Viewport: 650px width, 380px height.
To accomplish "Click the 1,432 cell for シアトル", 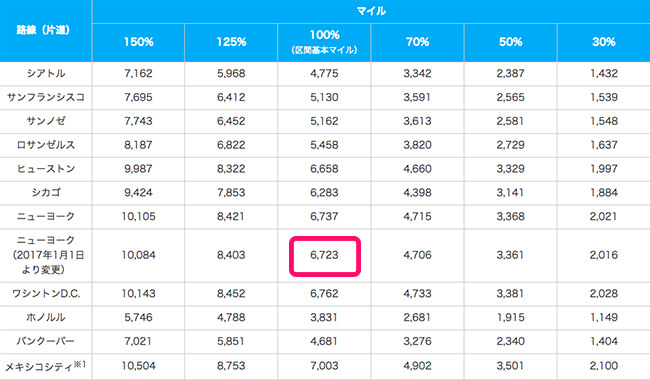I will point(604,73).
